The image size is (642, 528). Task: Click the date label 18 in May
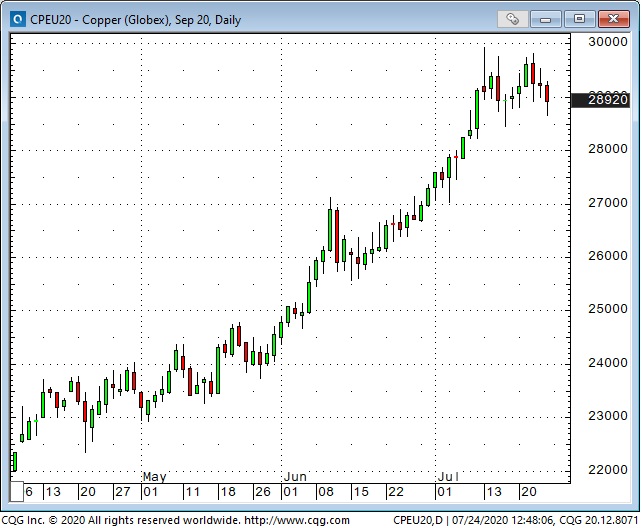[228, 492]
